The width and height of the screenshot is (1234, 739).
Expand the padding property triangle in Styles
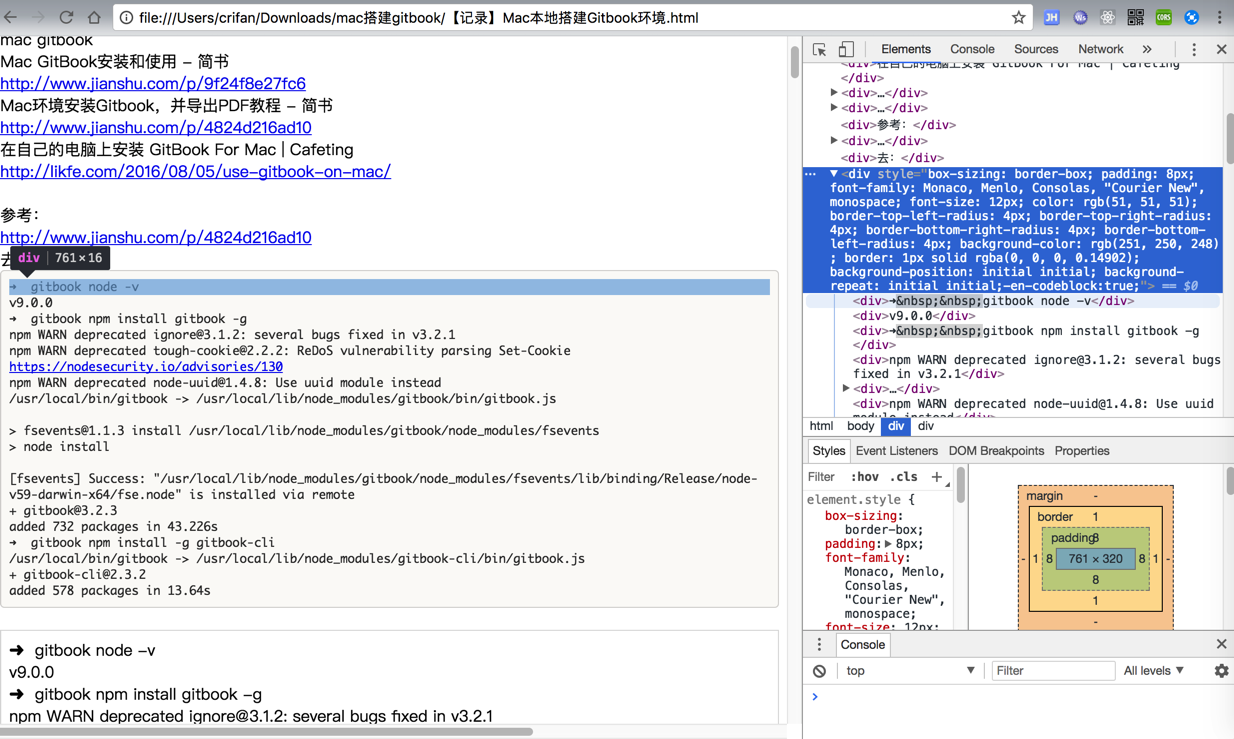coord(888,544)
